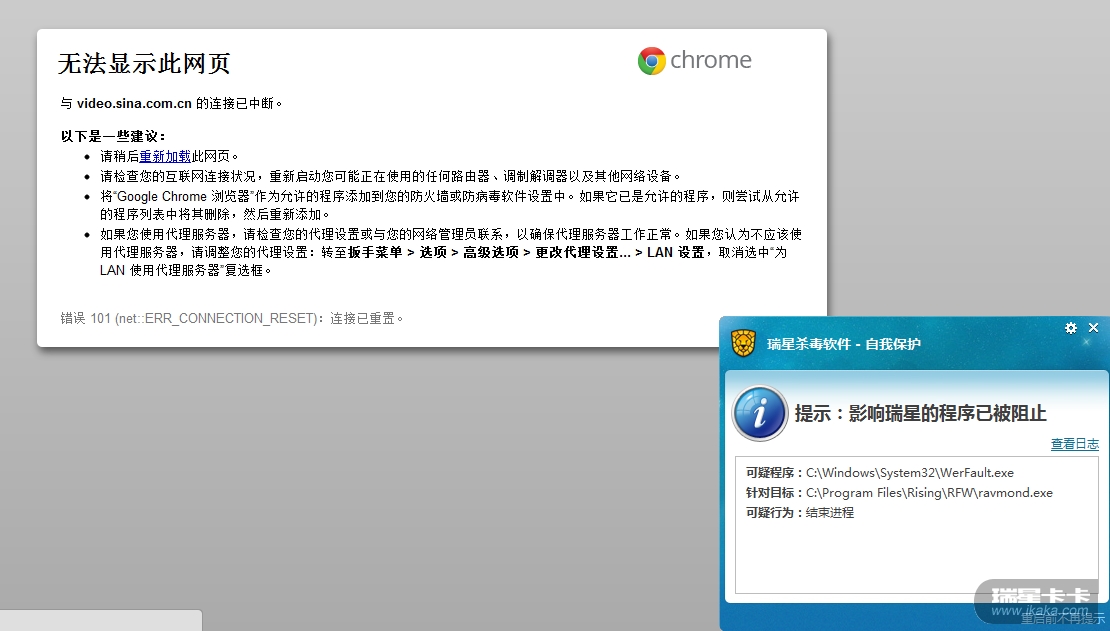Select the 可疑程序 WerFault.exe line
Image resolution: width=1110 pixels, height=631 pixels.
[x=880, y=473]
